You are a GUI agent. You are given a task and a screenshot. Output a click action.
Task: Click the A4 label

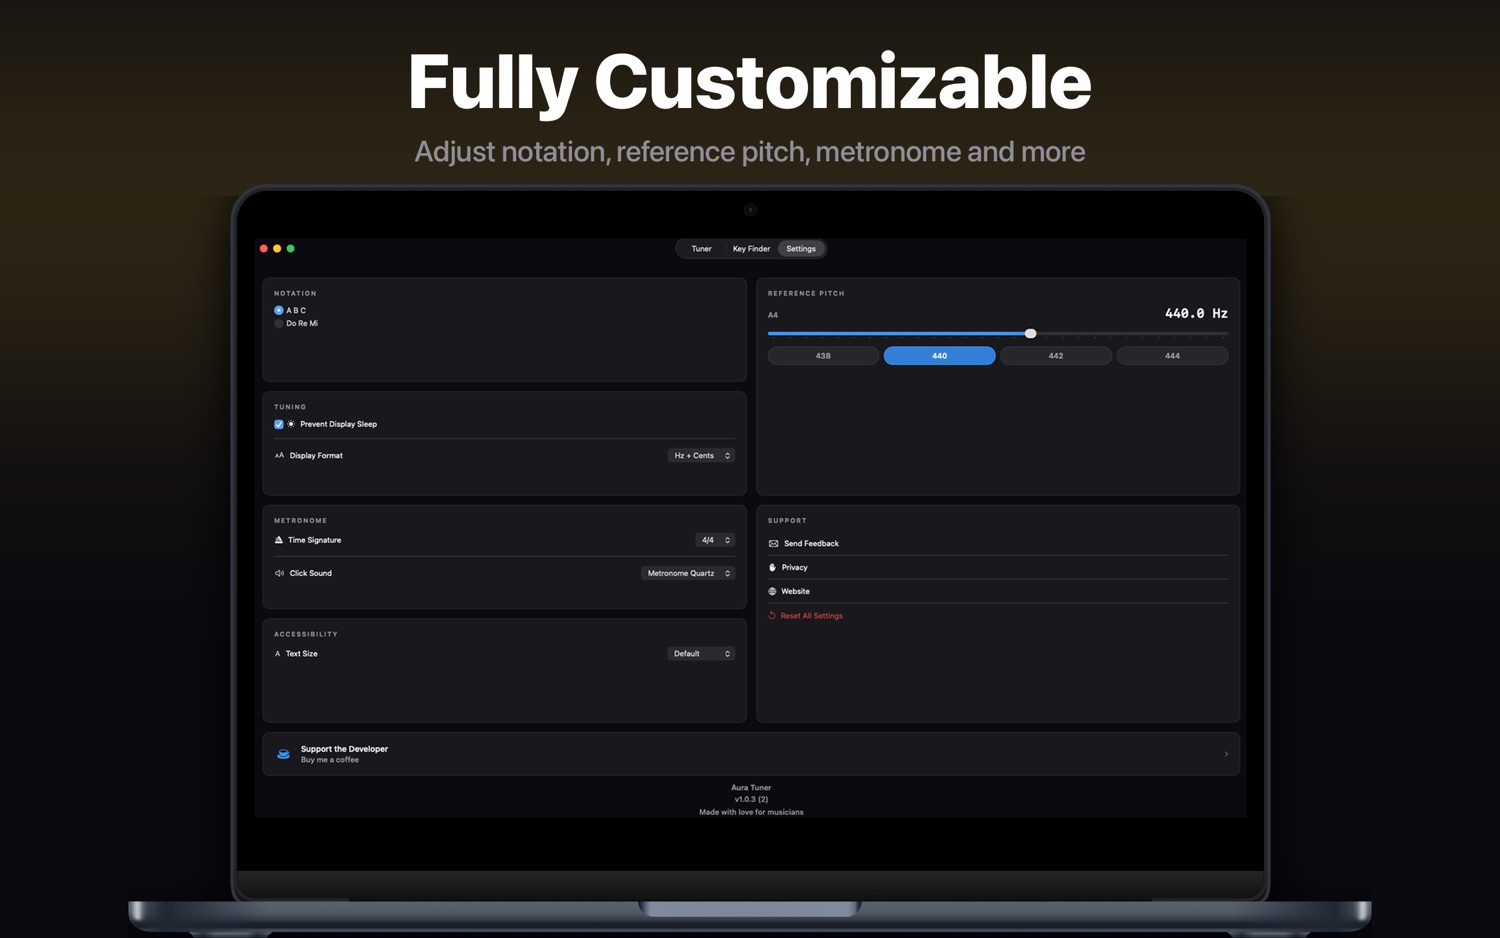pos(773,315)
